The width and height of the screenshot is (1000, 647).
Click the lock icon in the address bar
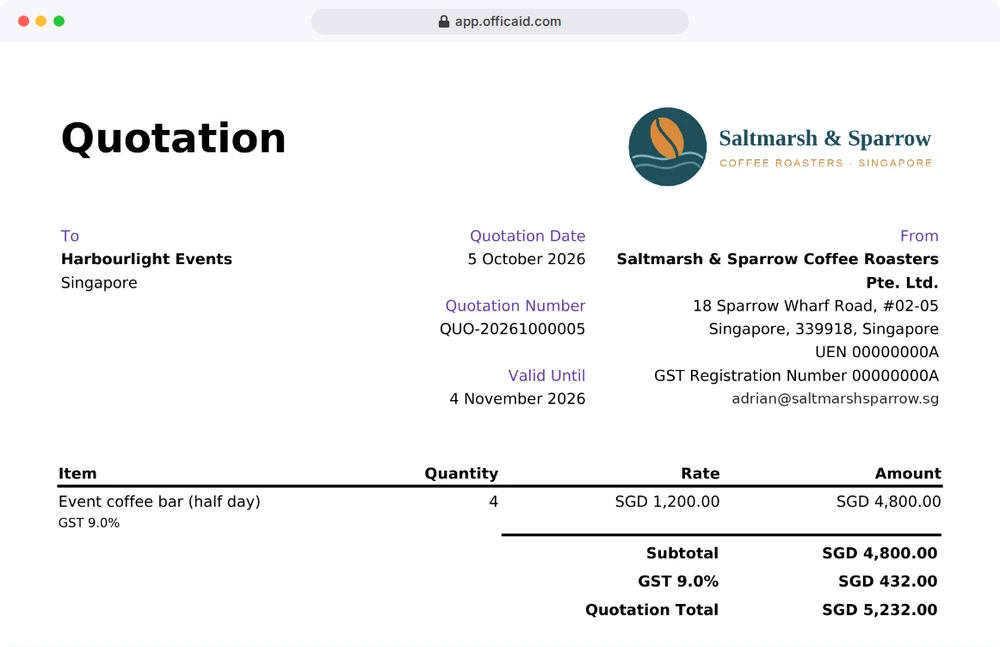click(x=444, y=22)
